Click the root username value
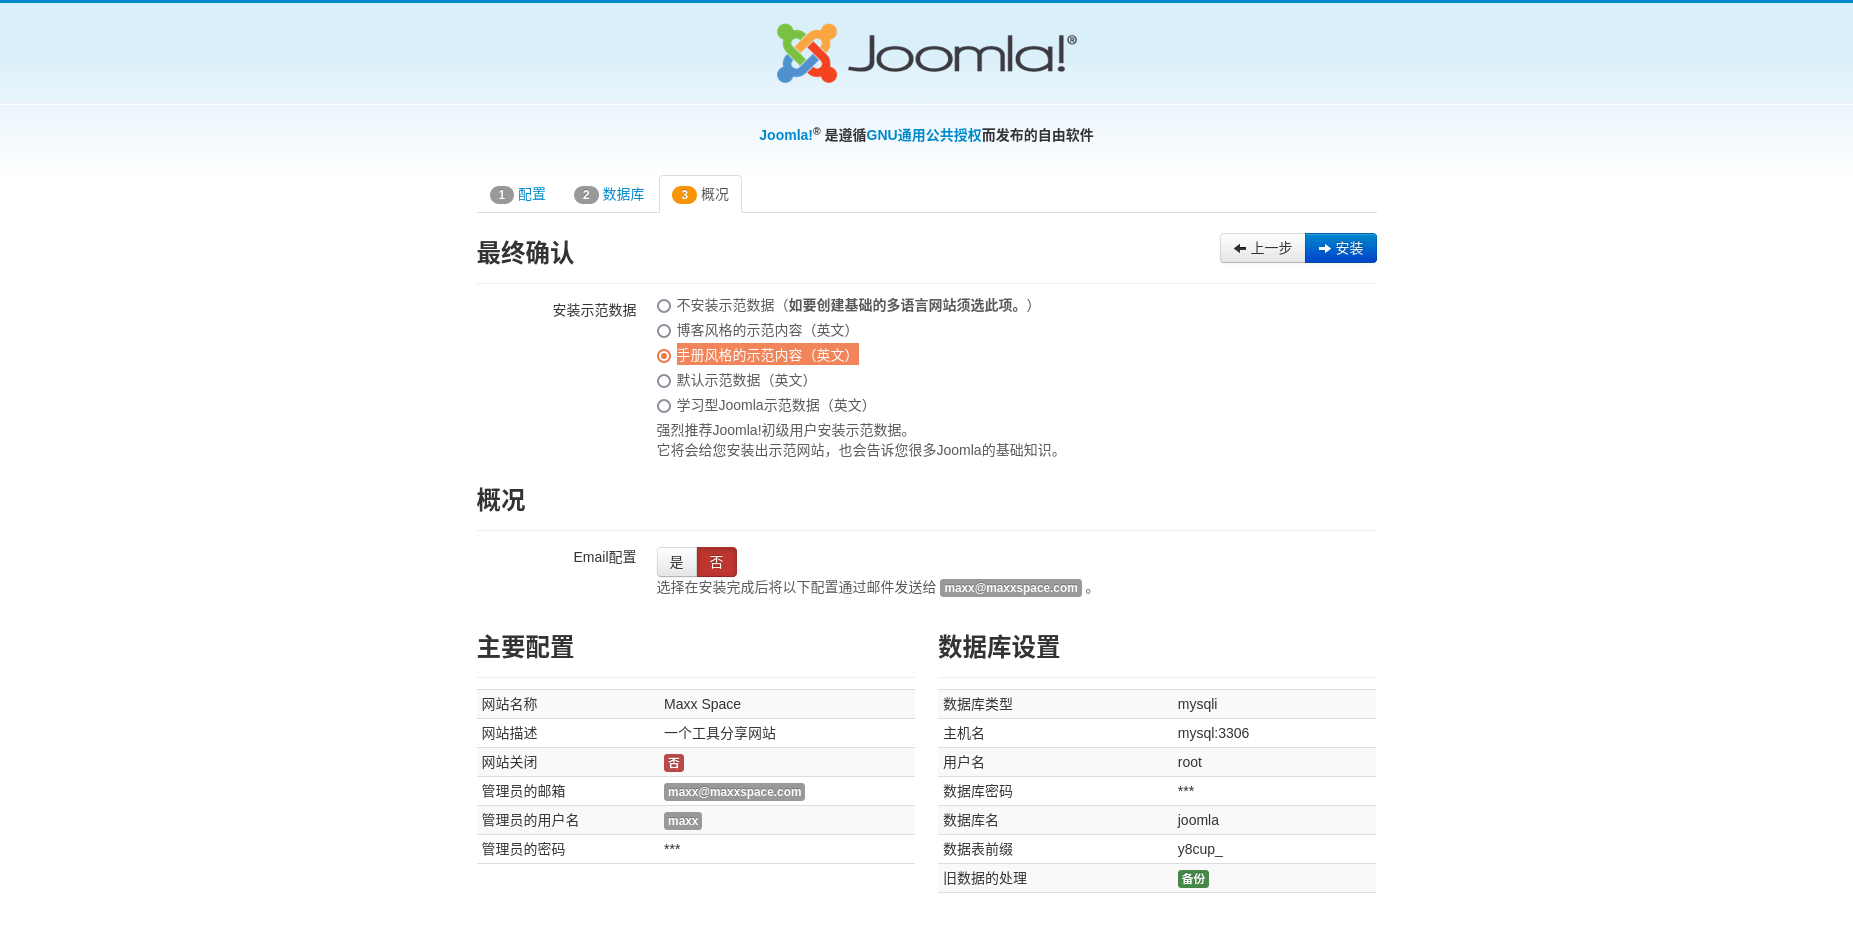Screen dimensions: 1853x933 [x=1189, y=762]
